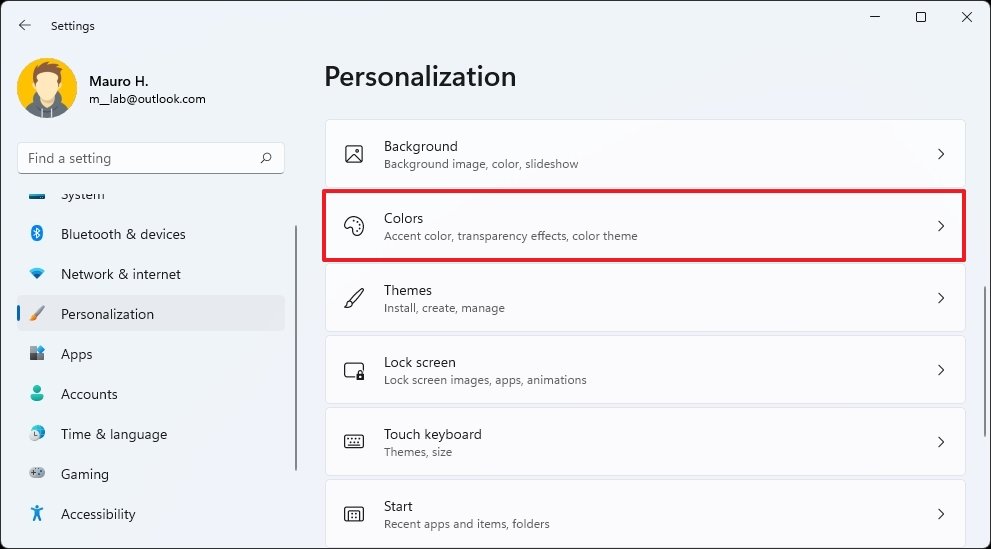This screenshot has width=991, height=549.
Task: Open Apps section
Action: coord(150,354)
